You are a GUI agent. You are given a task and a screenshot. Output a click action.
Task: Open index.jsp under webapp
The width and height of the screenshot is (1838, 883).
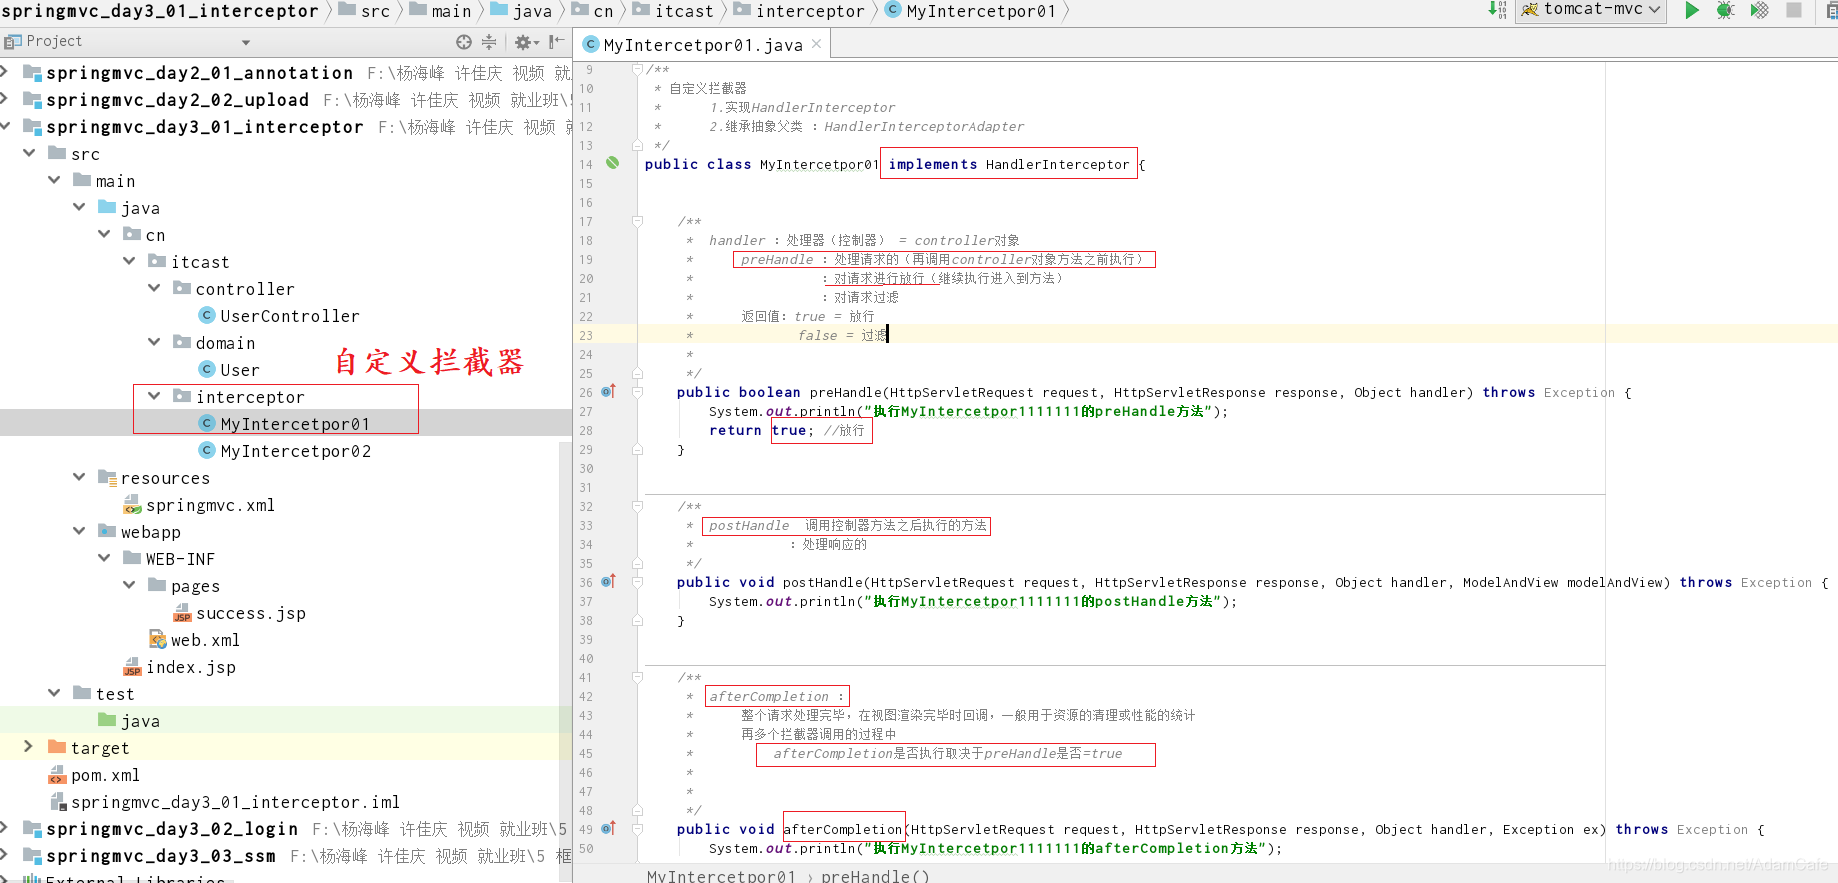click(179, 667)
